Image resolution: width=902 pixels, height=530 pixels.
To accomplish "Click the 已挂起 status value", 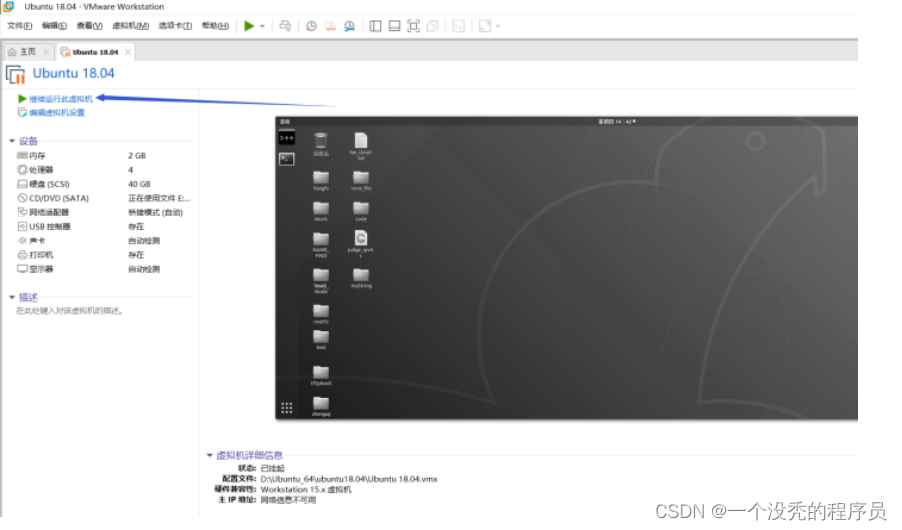I will point(272,468).
